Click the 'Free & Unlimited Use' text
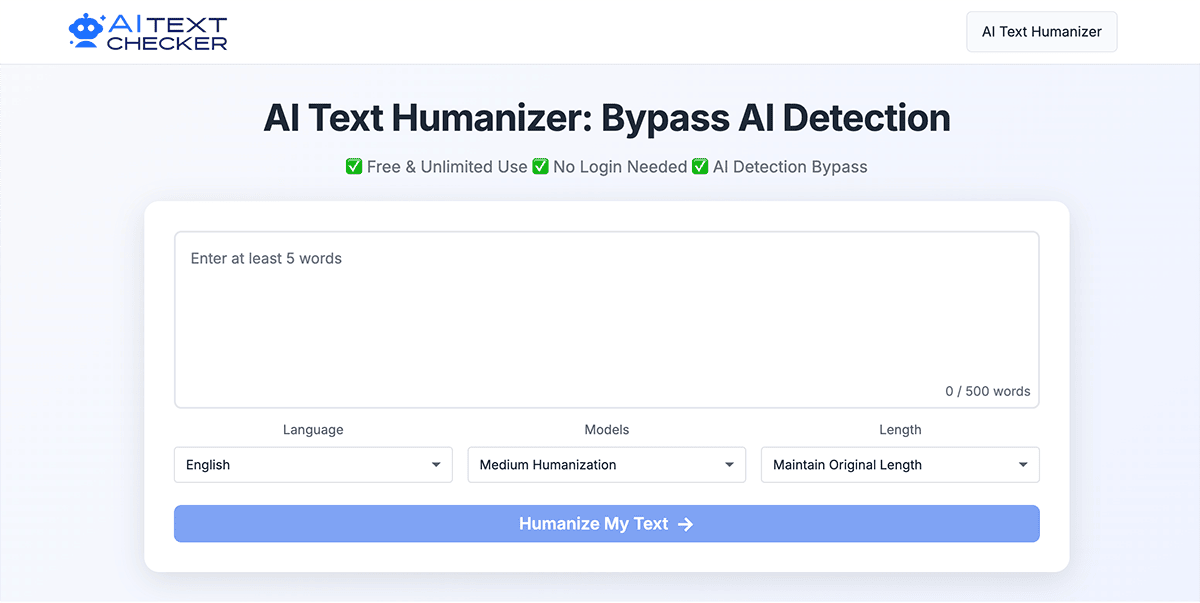 pos(447,167)
